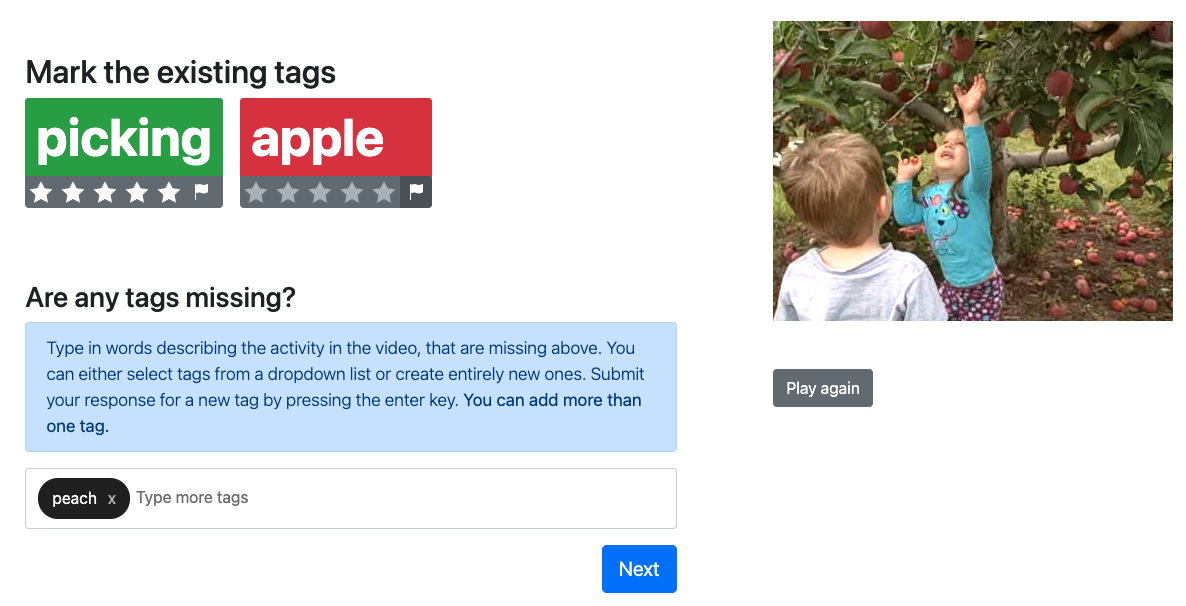The image size is (1186, 606).
Task: Give the picking tag four stars
Action: click(x=137, y=192)
